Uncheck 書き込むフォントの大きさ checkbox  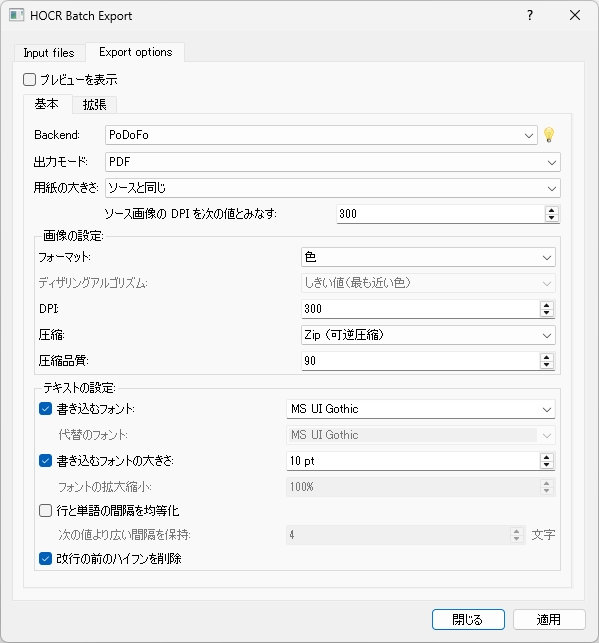(x=46, y=461)
